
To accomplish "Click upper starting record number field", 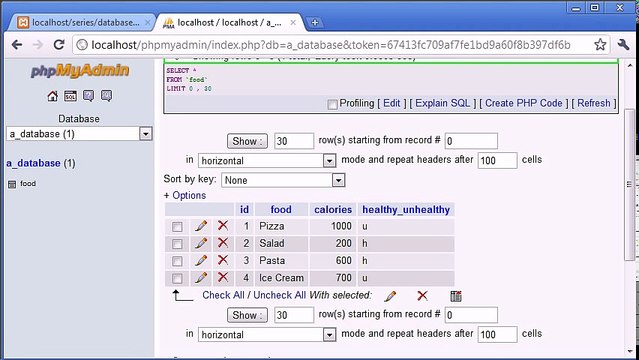I will (471, 141).
